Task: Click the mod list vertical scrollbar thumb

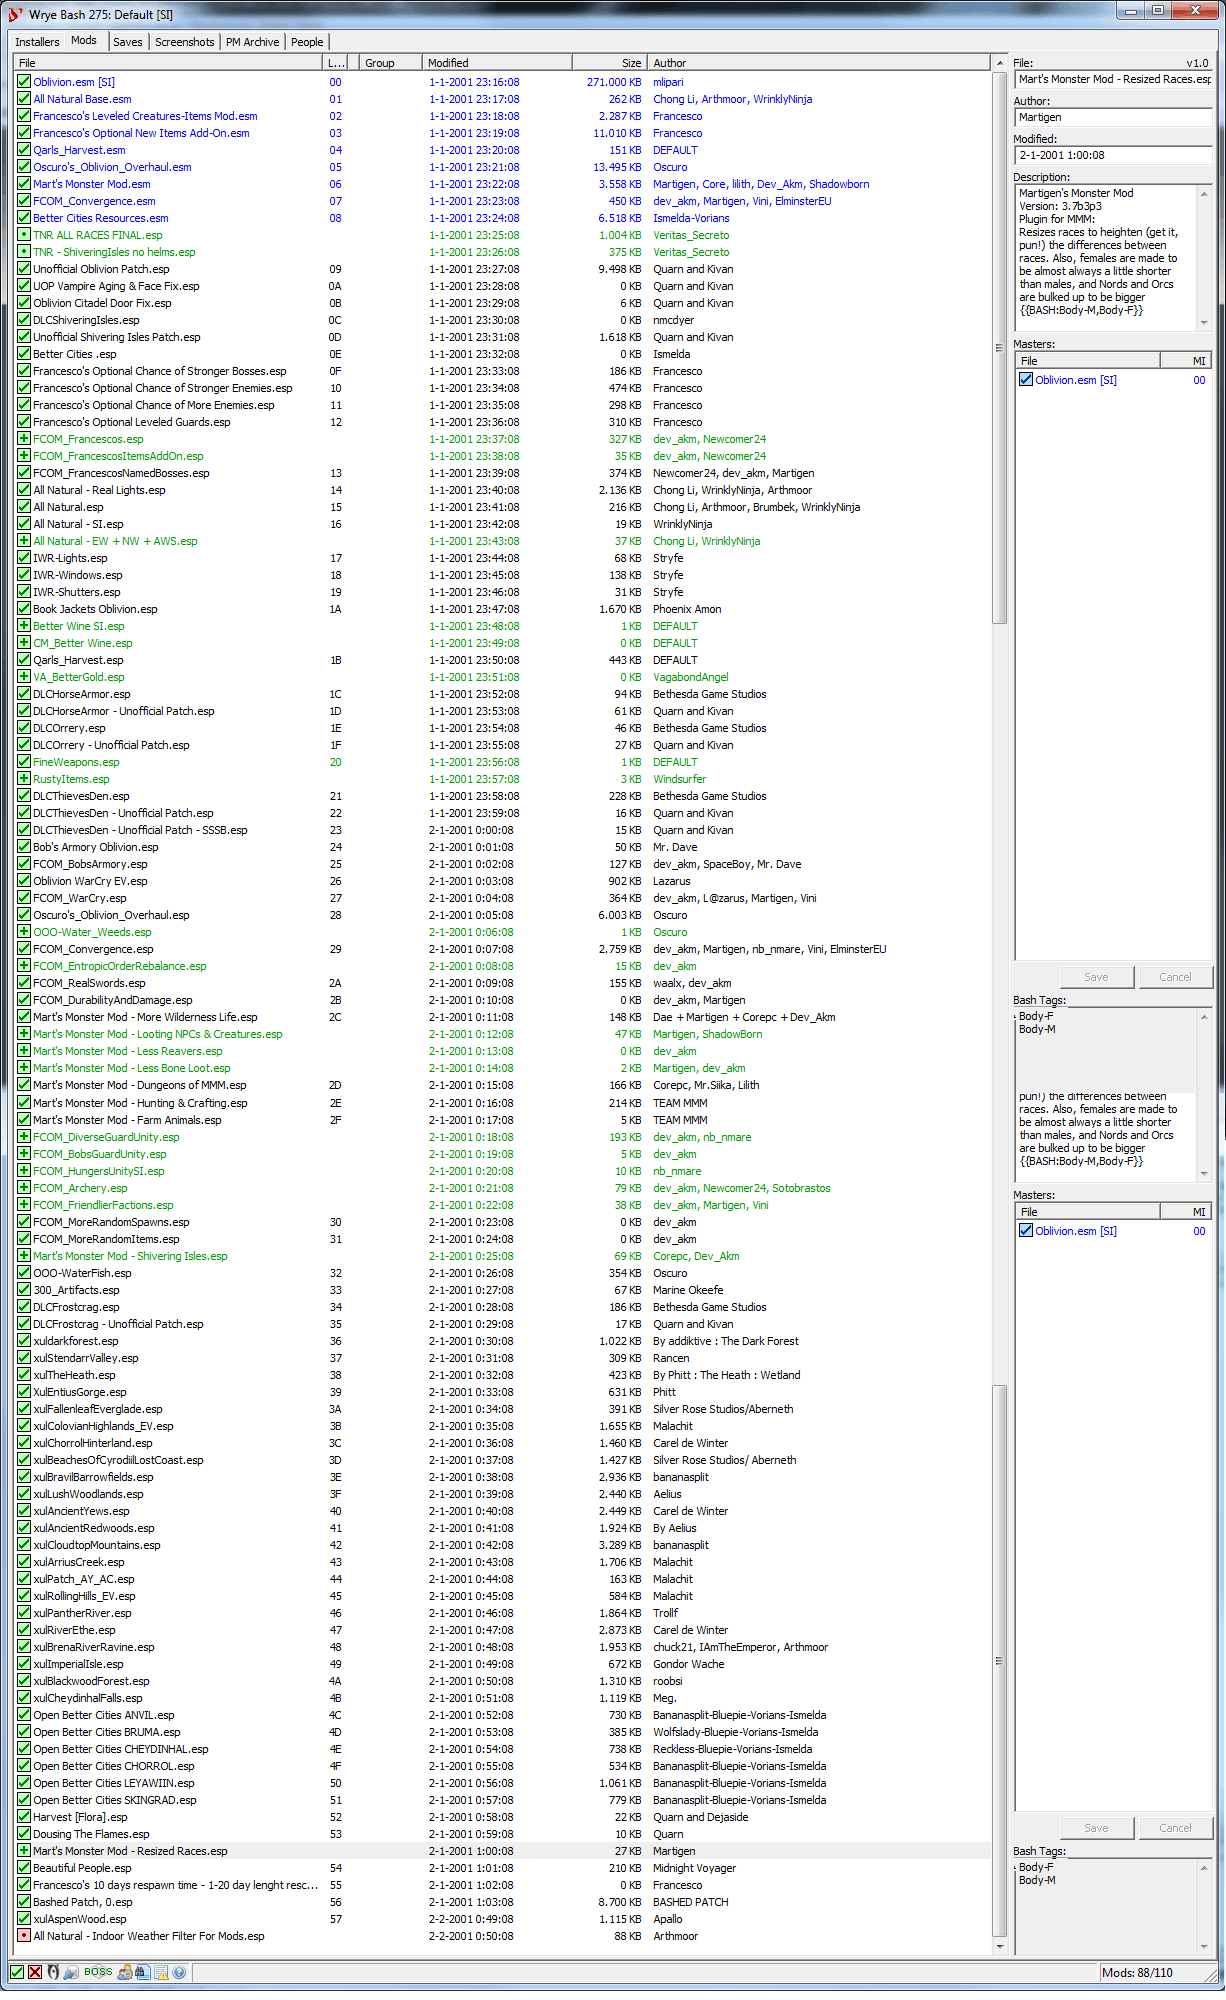Action: coord(999,350)
